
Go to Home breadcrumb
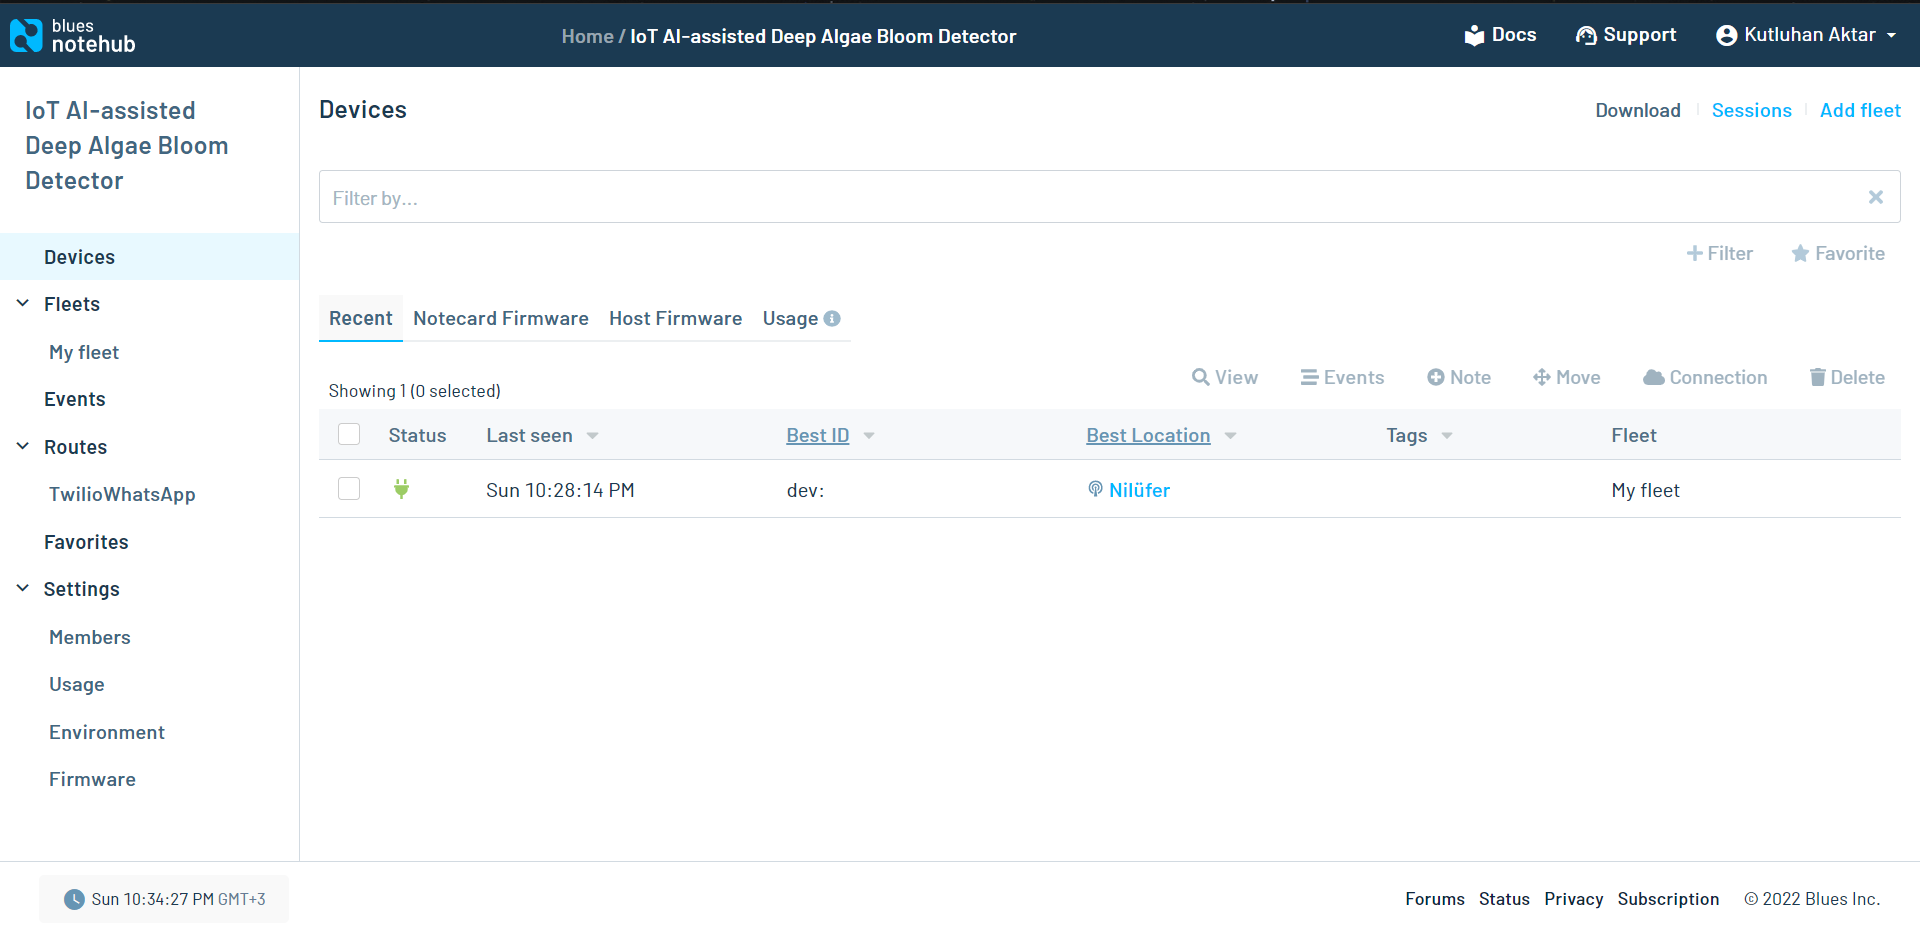587,36
